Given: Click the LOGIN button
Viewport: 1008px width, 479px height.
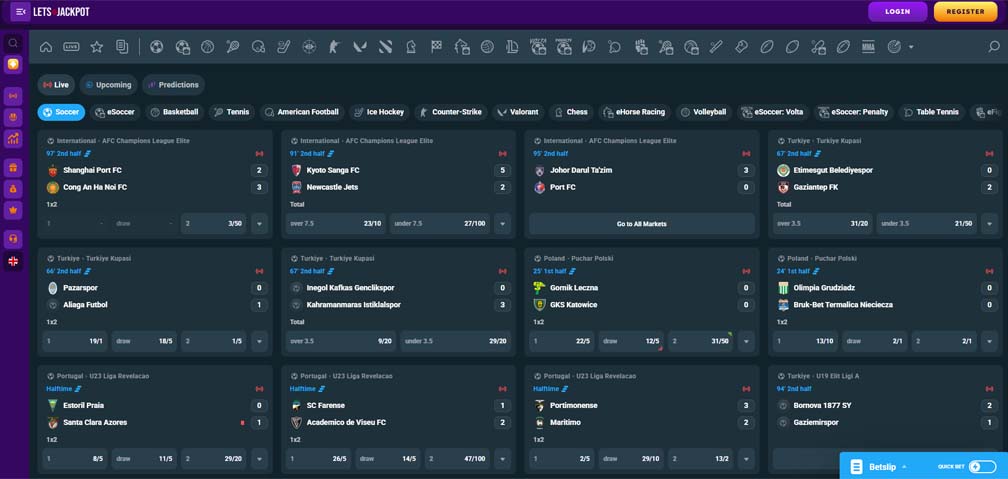Looking at the screenshot, I should [897, 12].
